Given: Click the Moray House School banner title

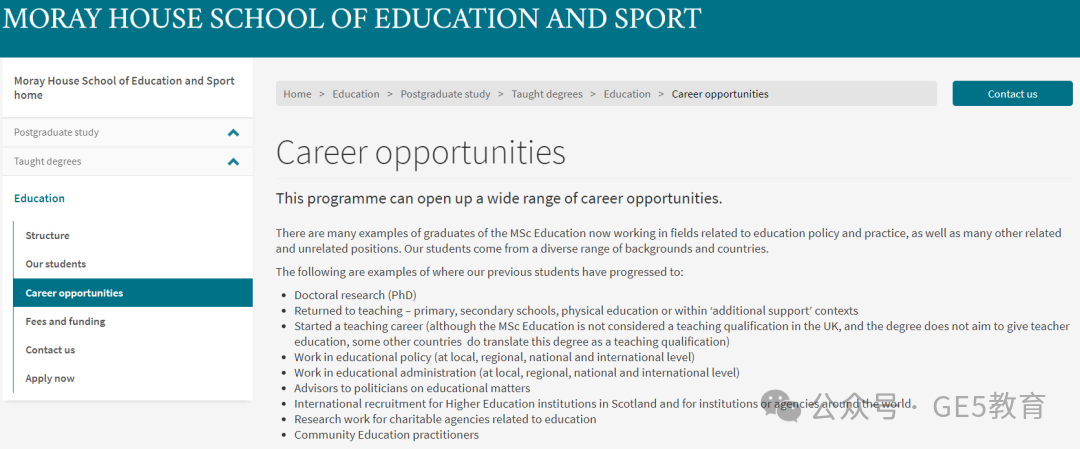Looking at the screenshot, I should point(352,18).
